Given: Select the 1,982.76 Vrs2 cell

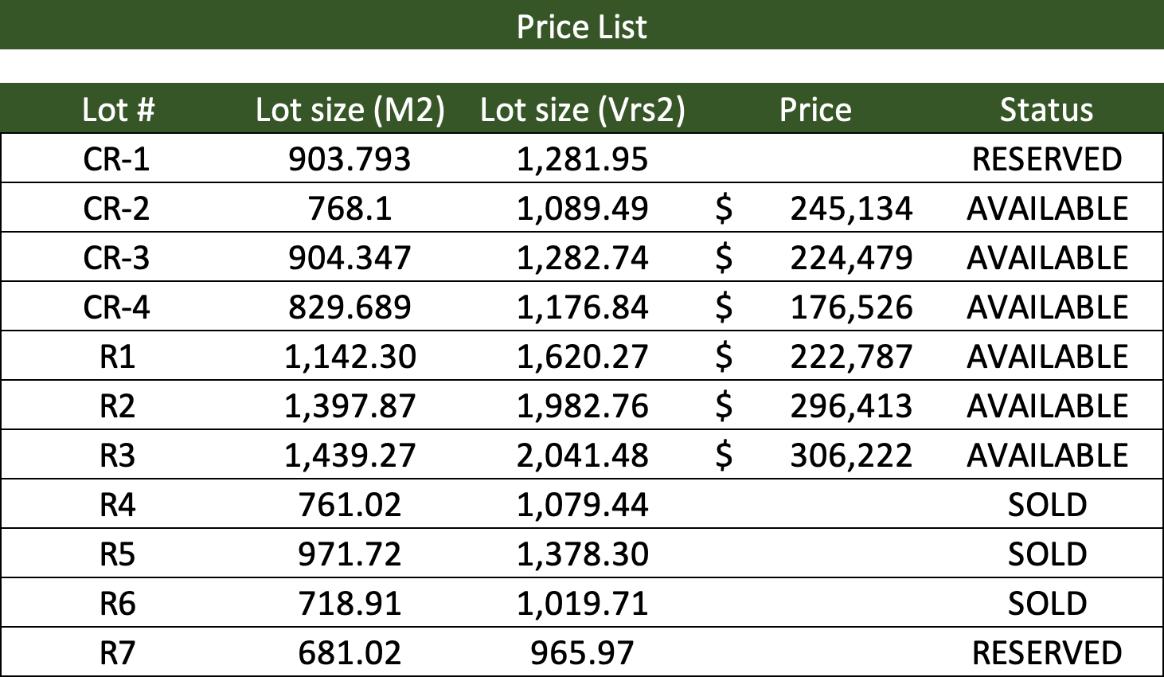Looking at the screenshot, I should tap(582, 406).
